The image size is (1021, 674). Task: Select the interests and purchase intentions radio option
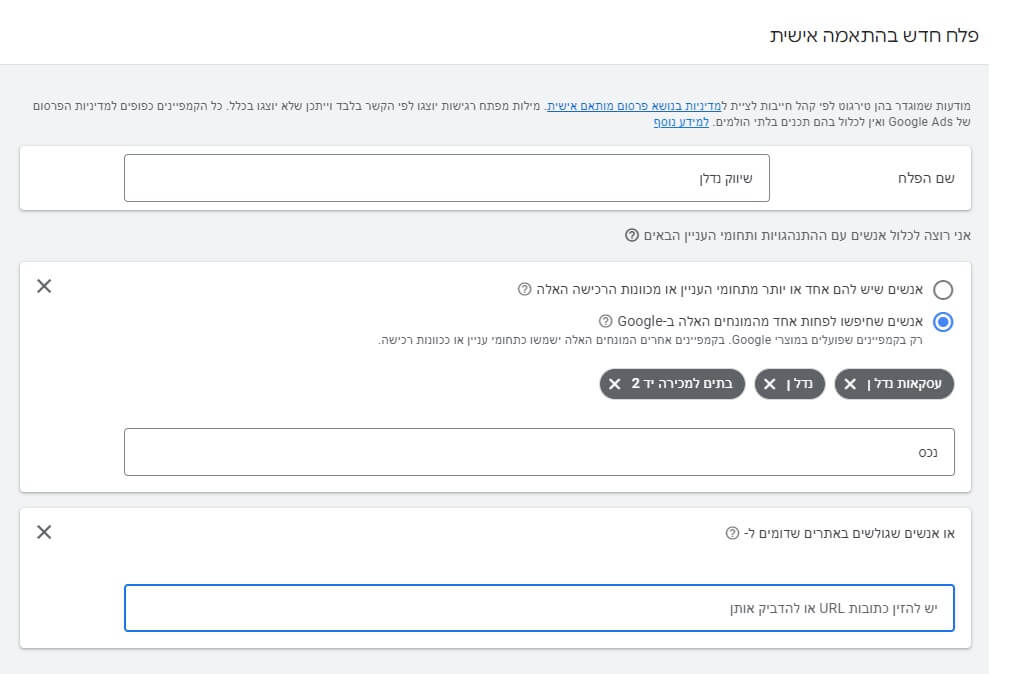[941, 289]
